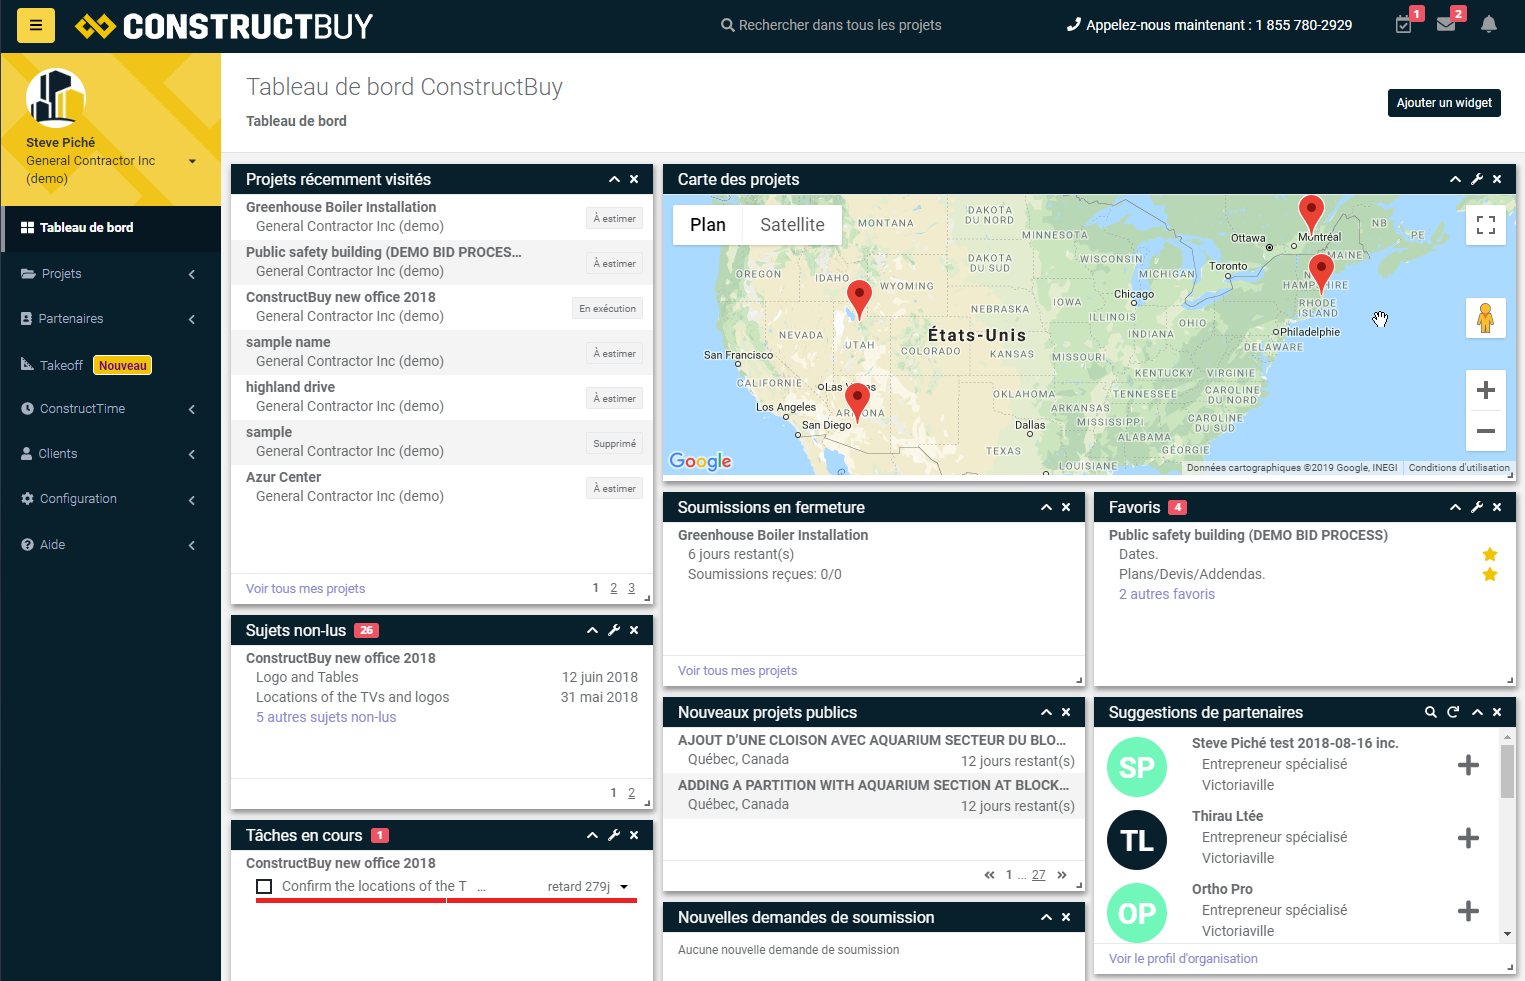
Task: Open wrench settings for Carte des projets
Action: coord(1477,179)
